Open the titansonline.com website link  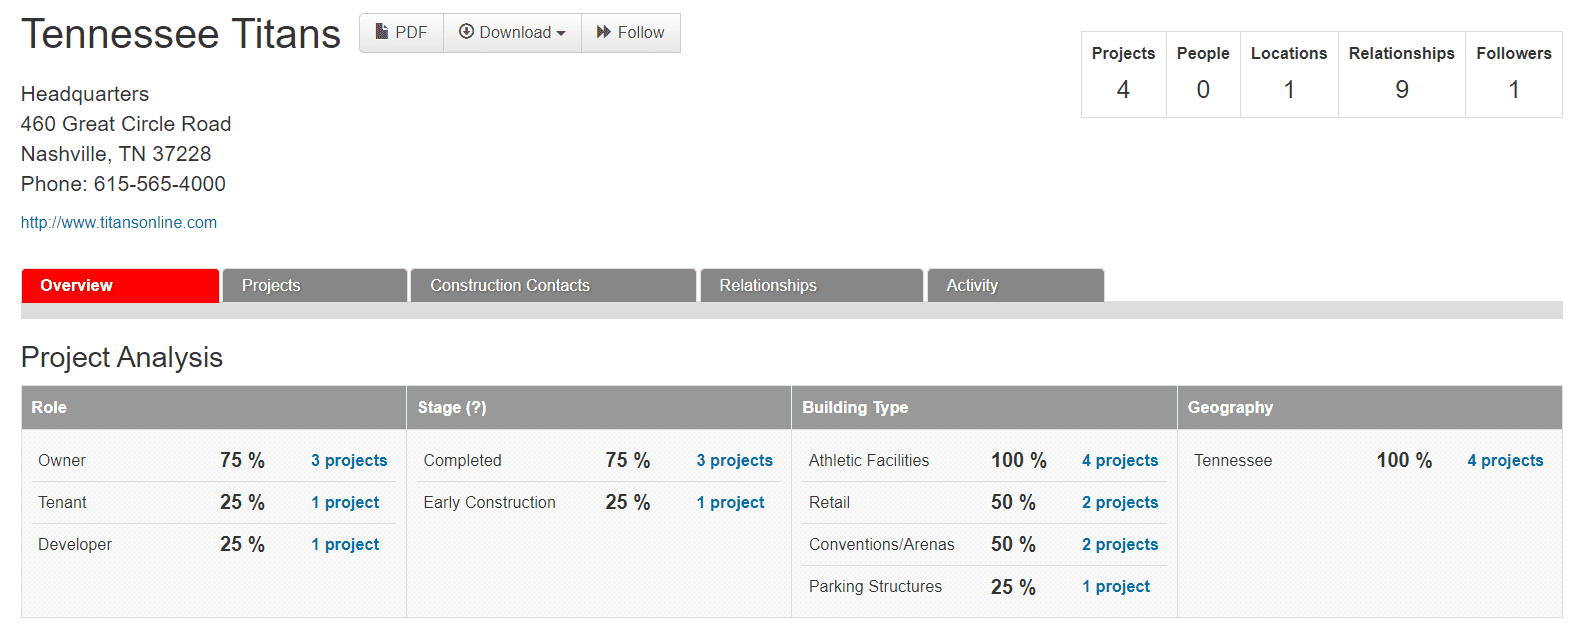[119, 222]
